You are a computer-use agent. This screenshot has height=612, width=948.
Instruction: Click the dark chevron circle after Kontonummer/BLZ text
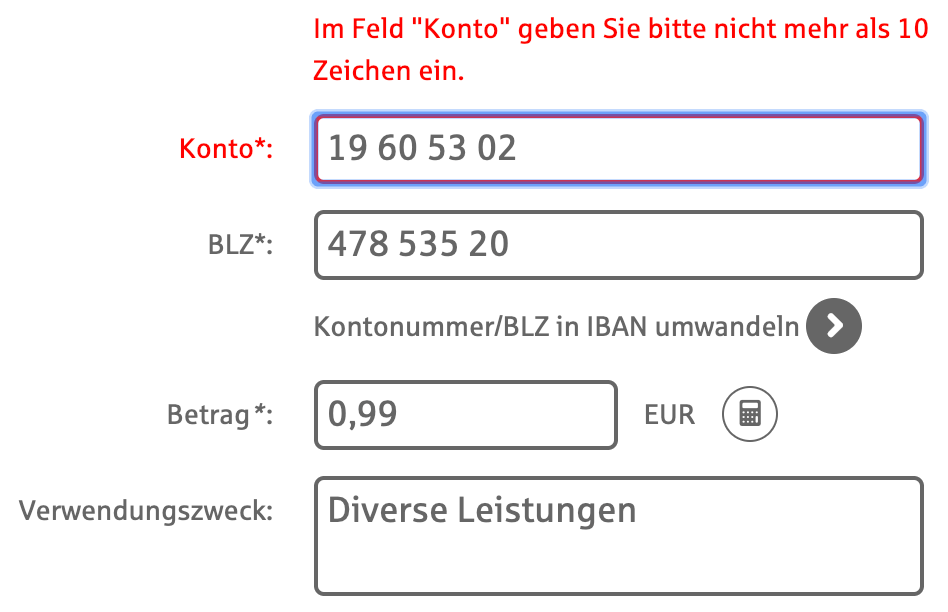[x=833, y=326]
